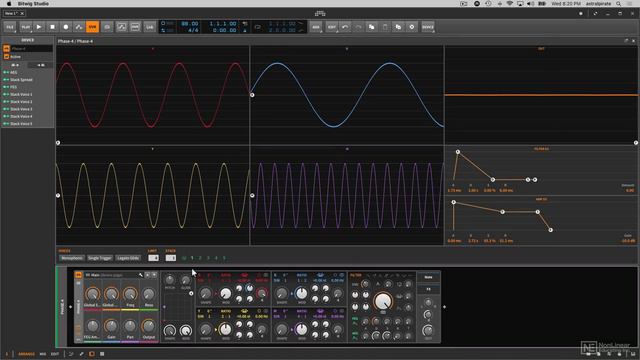
Task: Select the Phase-4 device in the list
Action: click(28, 49)
